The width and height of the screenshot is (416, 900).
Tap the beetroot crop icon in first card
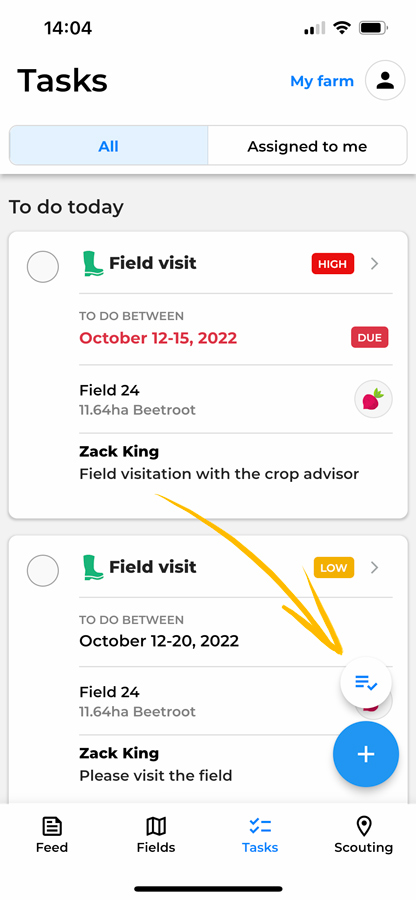click(x=374, y=399)
